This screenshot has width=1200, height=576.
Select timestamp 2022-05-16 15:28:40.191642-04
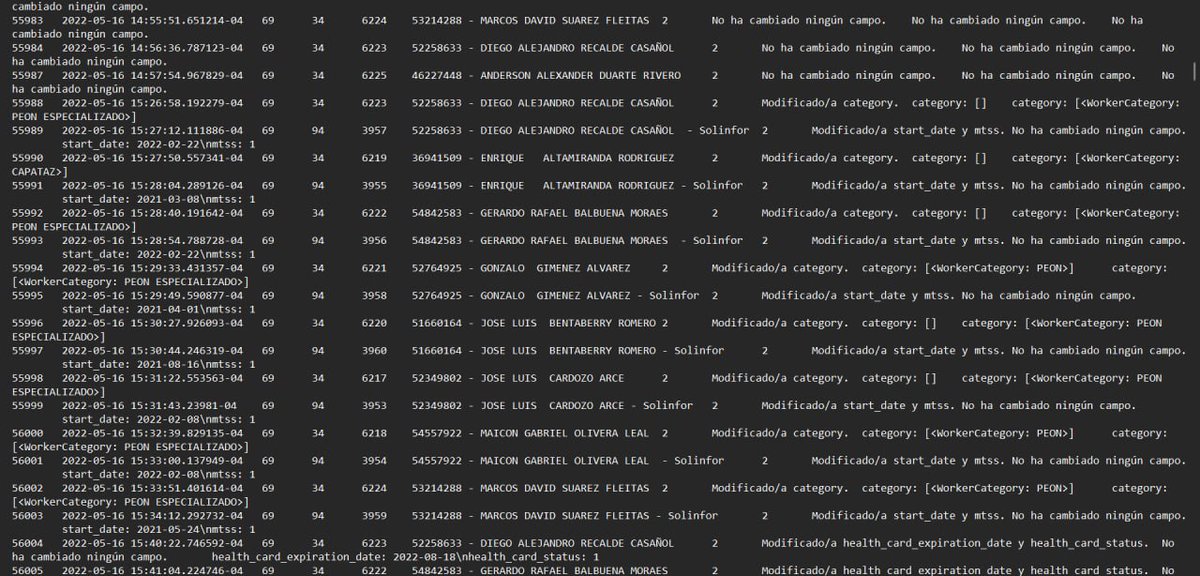point(152,213)
